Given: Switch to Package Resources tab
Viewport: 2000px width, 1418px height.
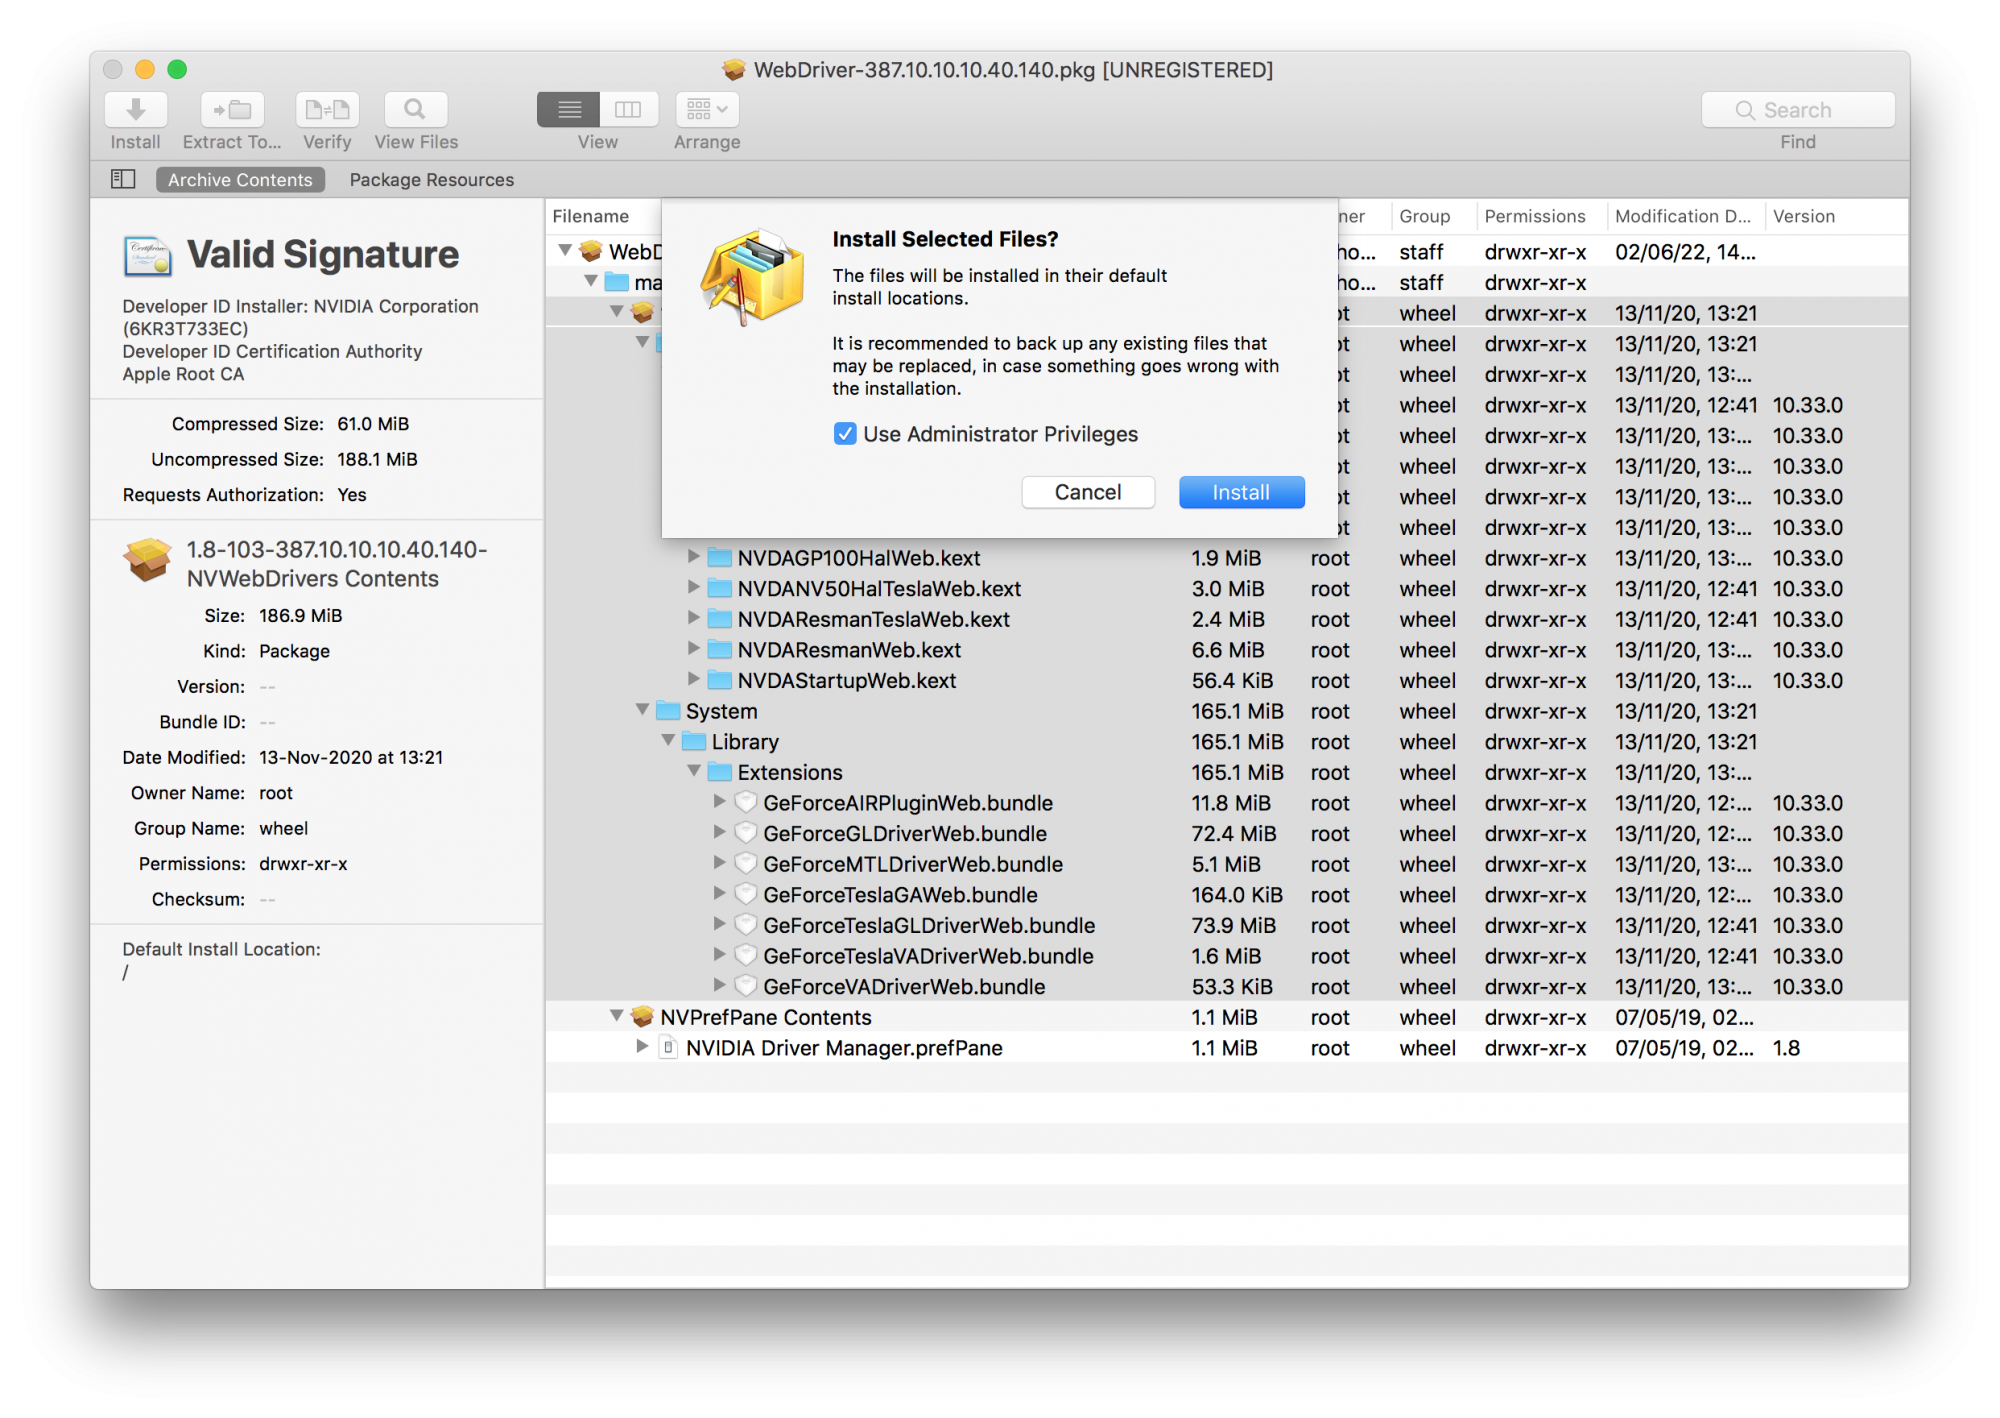Looking at the screenshot, I should (x=431, y=180).
